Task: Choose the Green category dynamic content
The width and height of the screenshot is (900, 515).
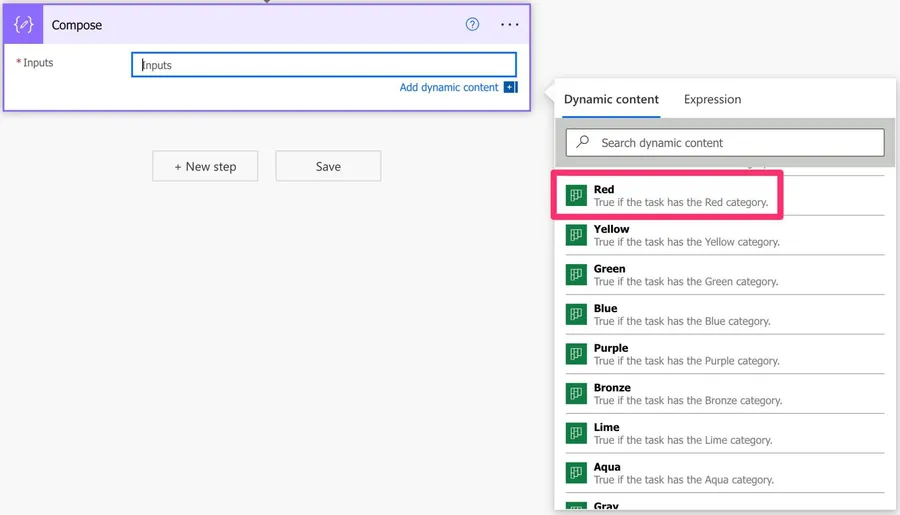Action: 686,275
